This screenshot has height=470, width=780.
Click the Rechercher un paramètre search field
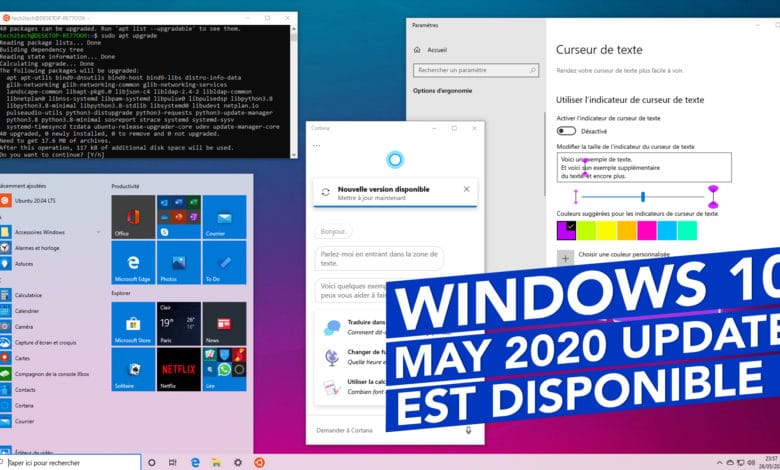[x=476, y=70]
